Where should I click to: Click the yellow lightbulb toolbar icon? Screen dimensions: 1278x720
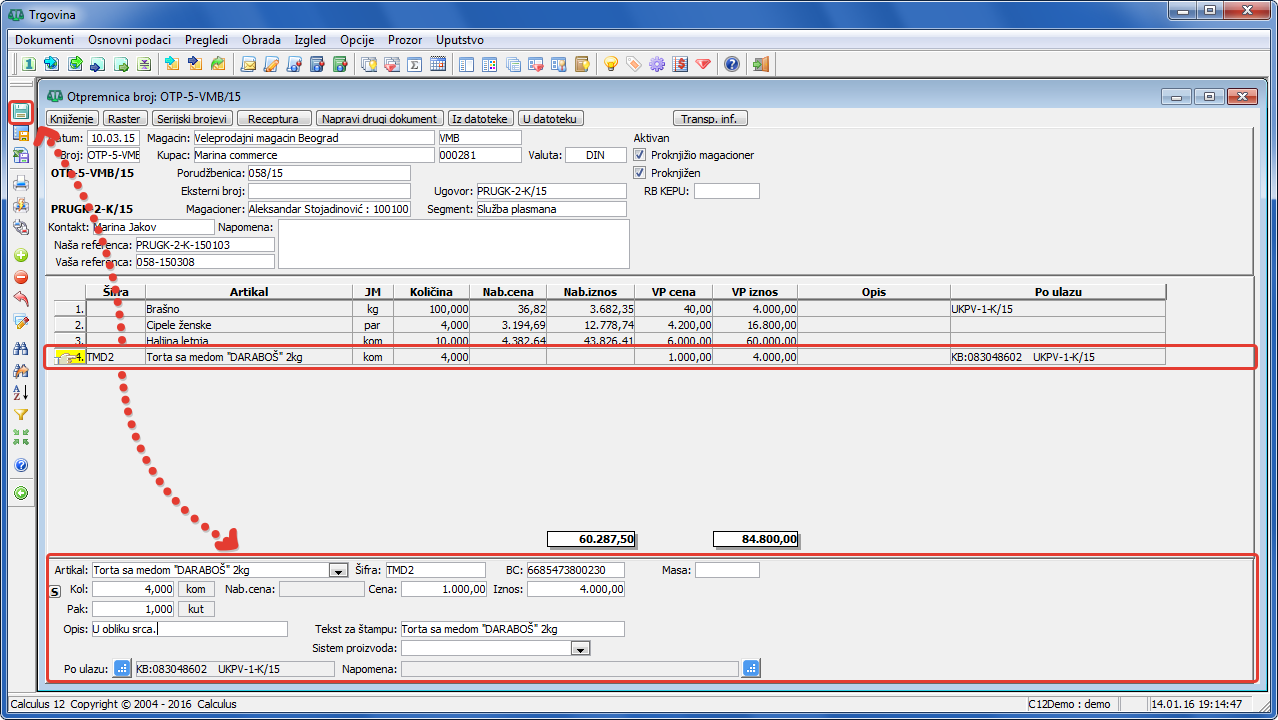[x=610, y=65]
